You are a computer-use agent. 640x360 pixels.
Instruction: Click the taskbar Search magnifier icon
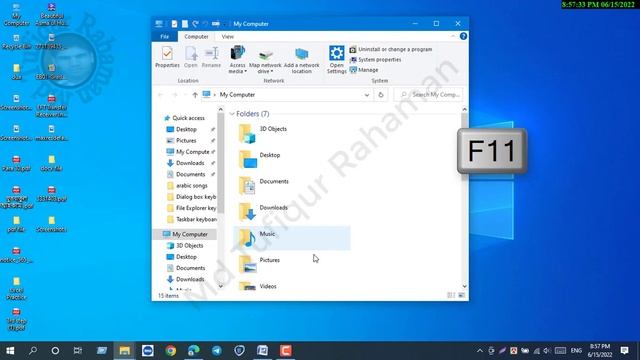[33, 351]
